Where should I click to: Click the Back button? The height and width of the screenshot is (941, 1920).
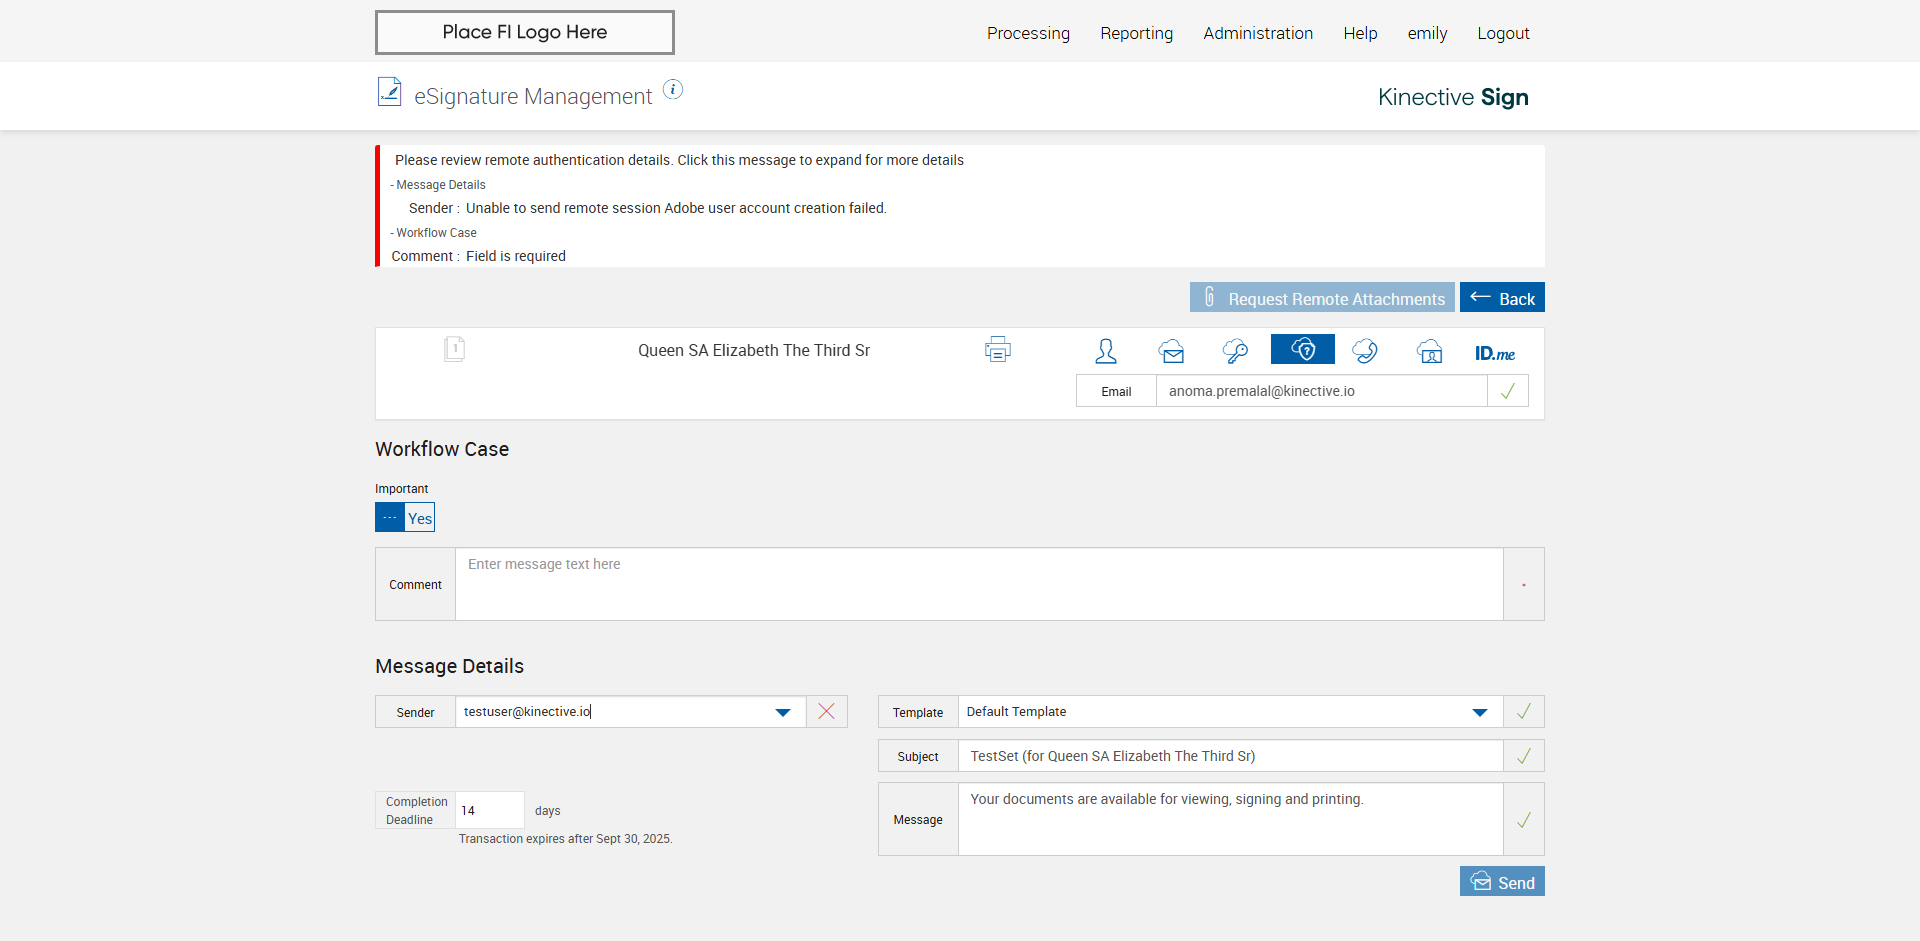(x=1502, y=298)
